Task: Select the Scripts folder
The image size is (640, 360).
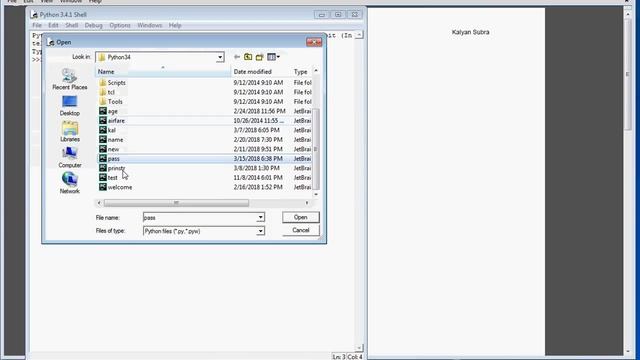Action: click(113, 82)
